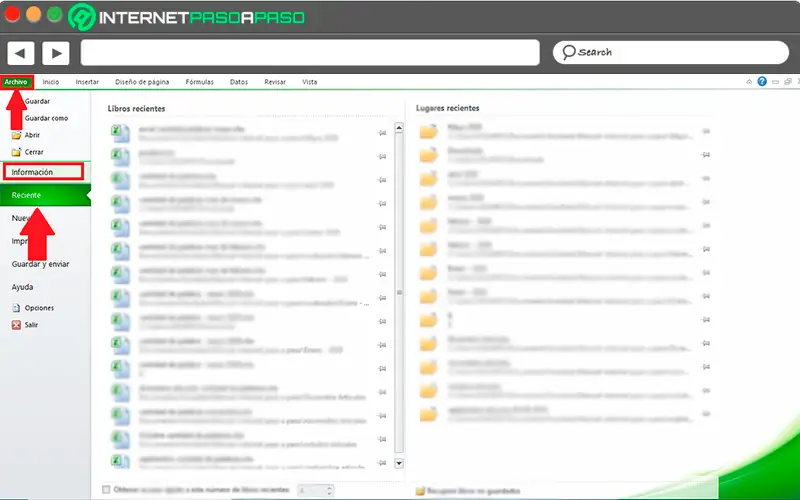
Task: Click Recuperar libros no guardados
Action: point(473,491)
